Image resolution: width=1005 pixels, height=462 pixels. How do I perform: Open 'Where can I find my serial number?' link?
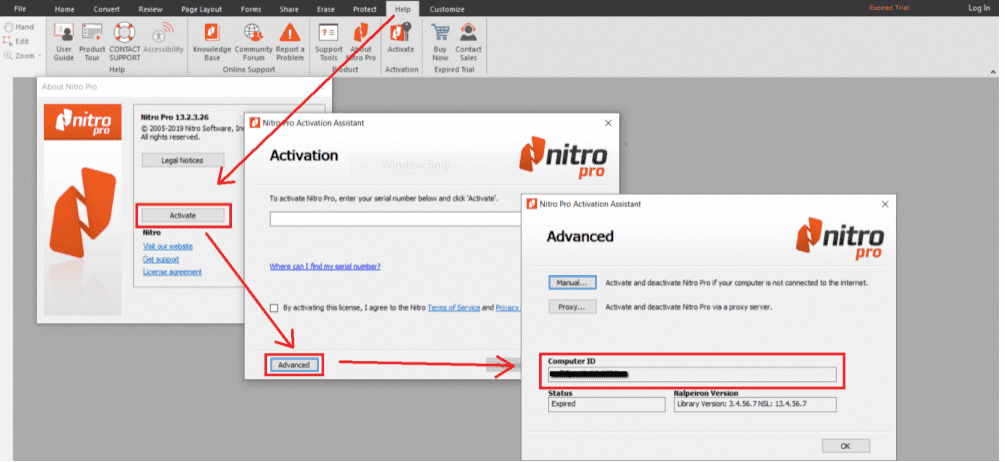coord(325,266)
